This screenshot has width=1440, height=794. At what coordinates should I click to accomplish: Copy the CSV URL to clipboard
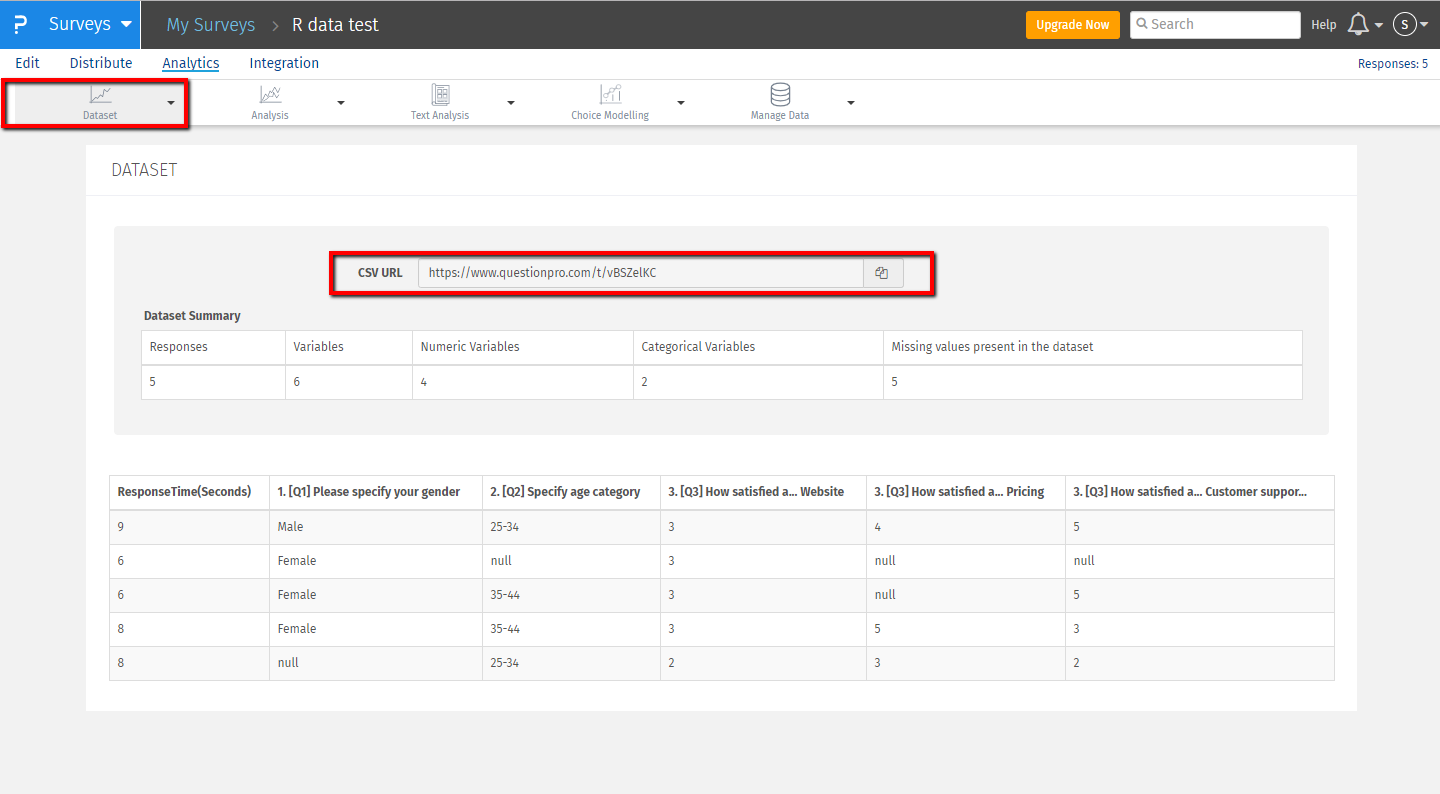point(882,273)
